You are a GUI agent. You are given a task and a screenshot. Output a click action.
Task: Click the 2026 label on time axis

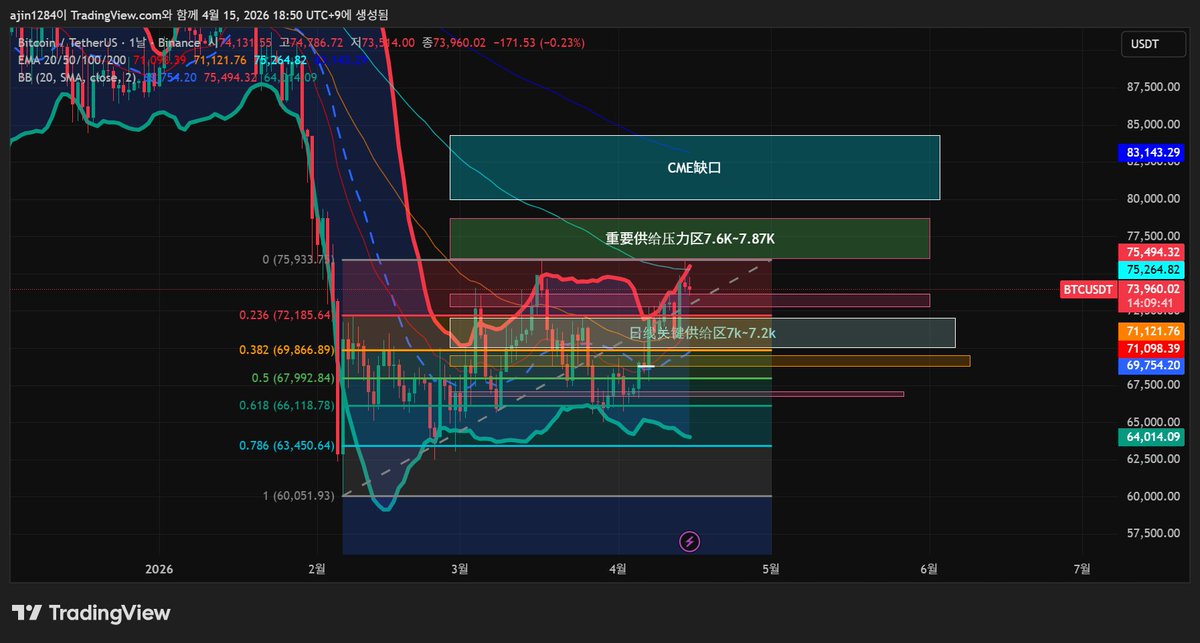pos(159,569)
